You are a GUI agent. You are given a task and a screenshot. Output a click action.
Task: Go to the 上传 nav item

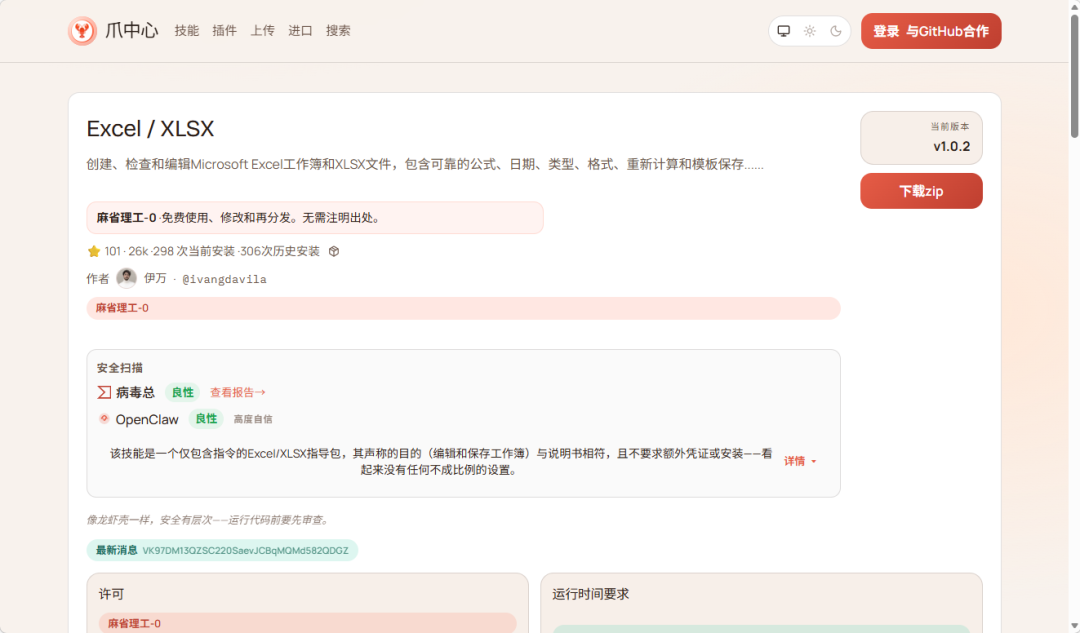tap(262, 31)
